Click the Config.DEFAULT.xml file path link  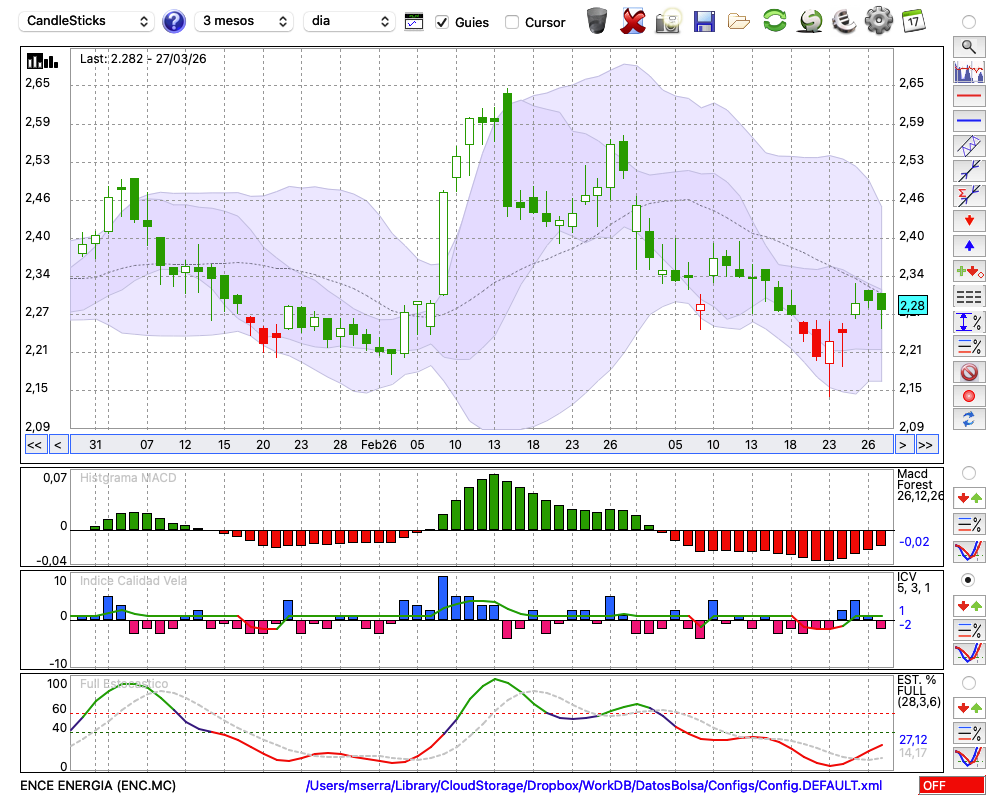pyautogui.click(x=594, y=786)
